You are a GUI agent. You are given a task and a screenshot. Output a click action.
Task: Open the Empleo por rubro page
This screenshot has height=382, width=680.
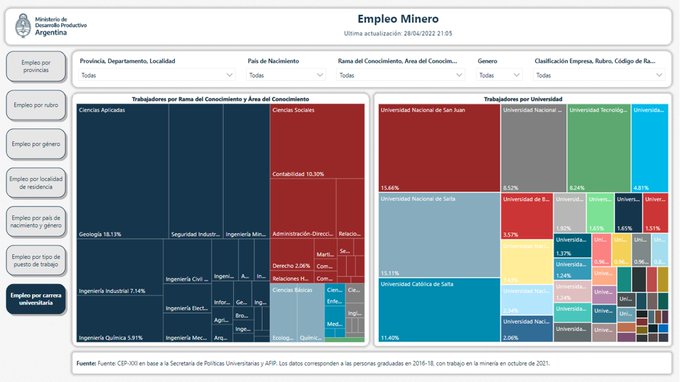pyautogui.click(x=36, y=105)
